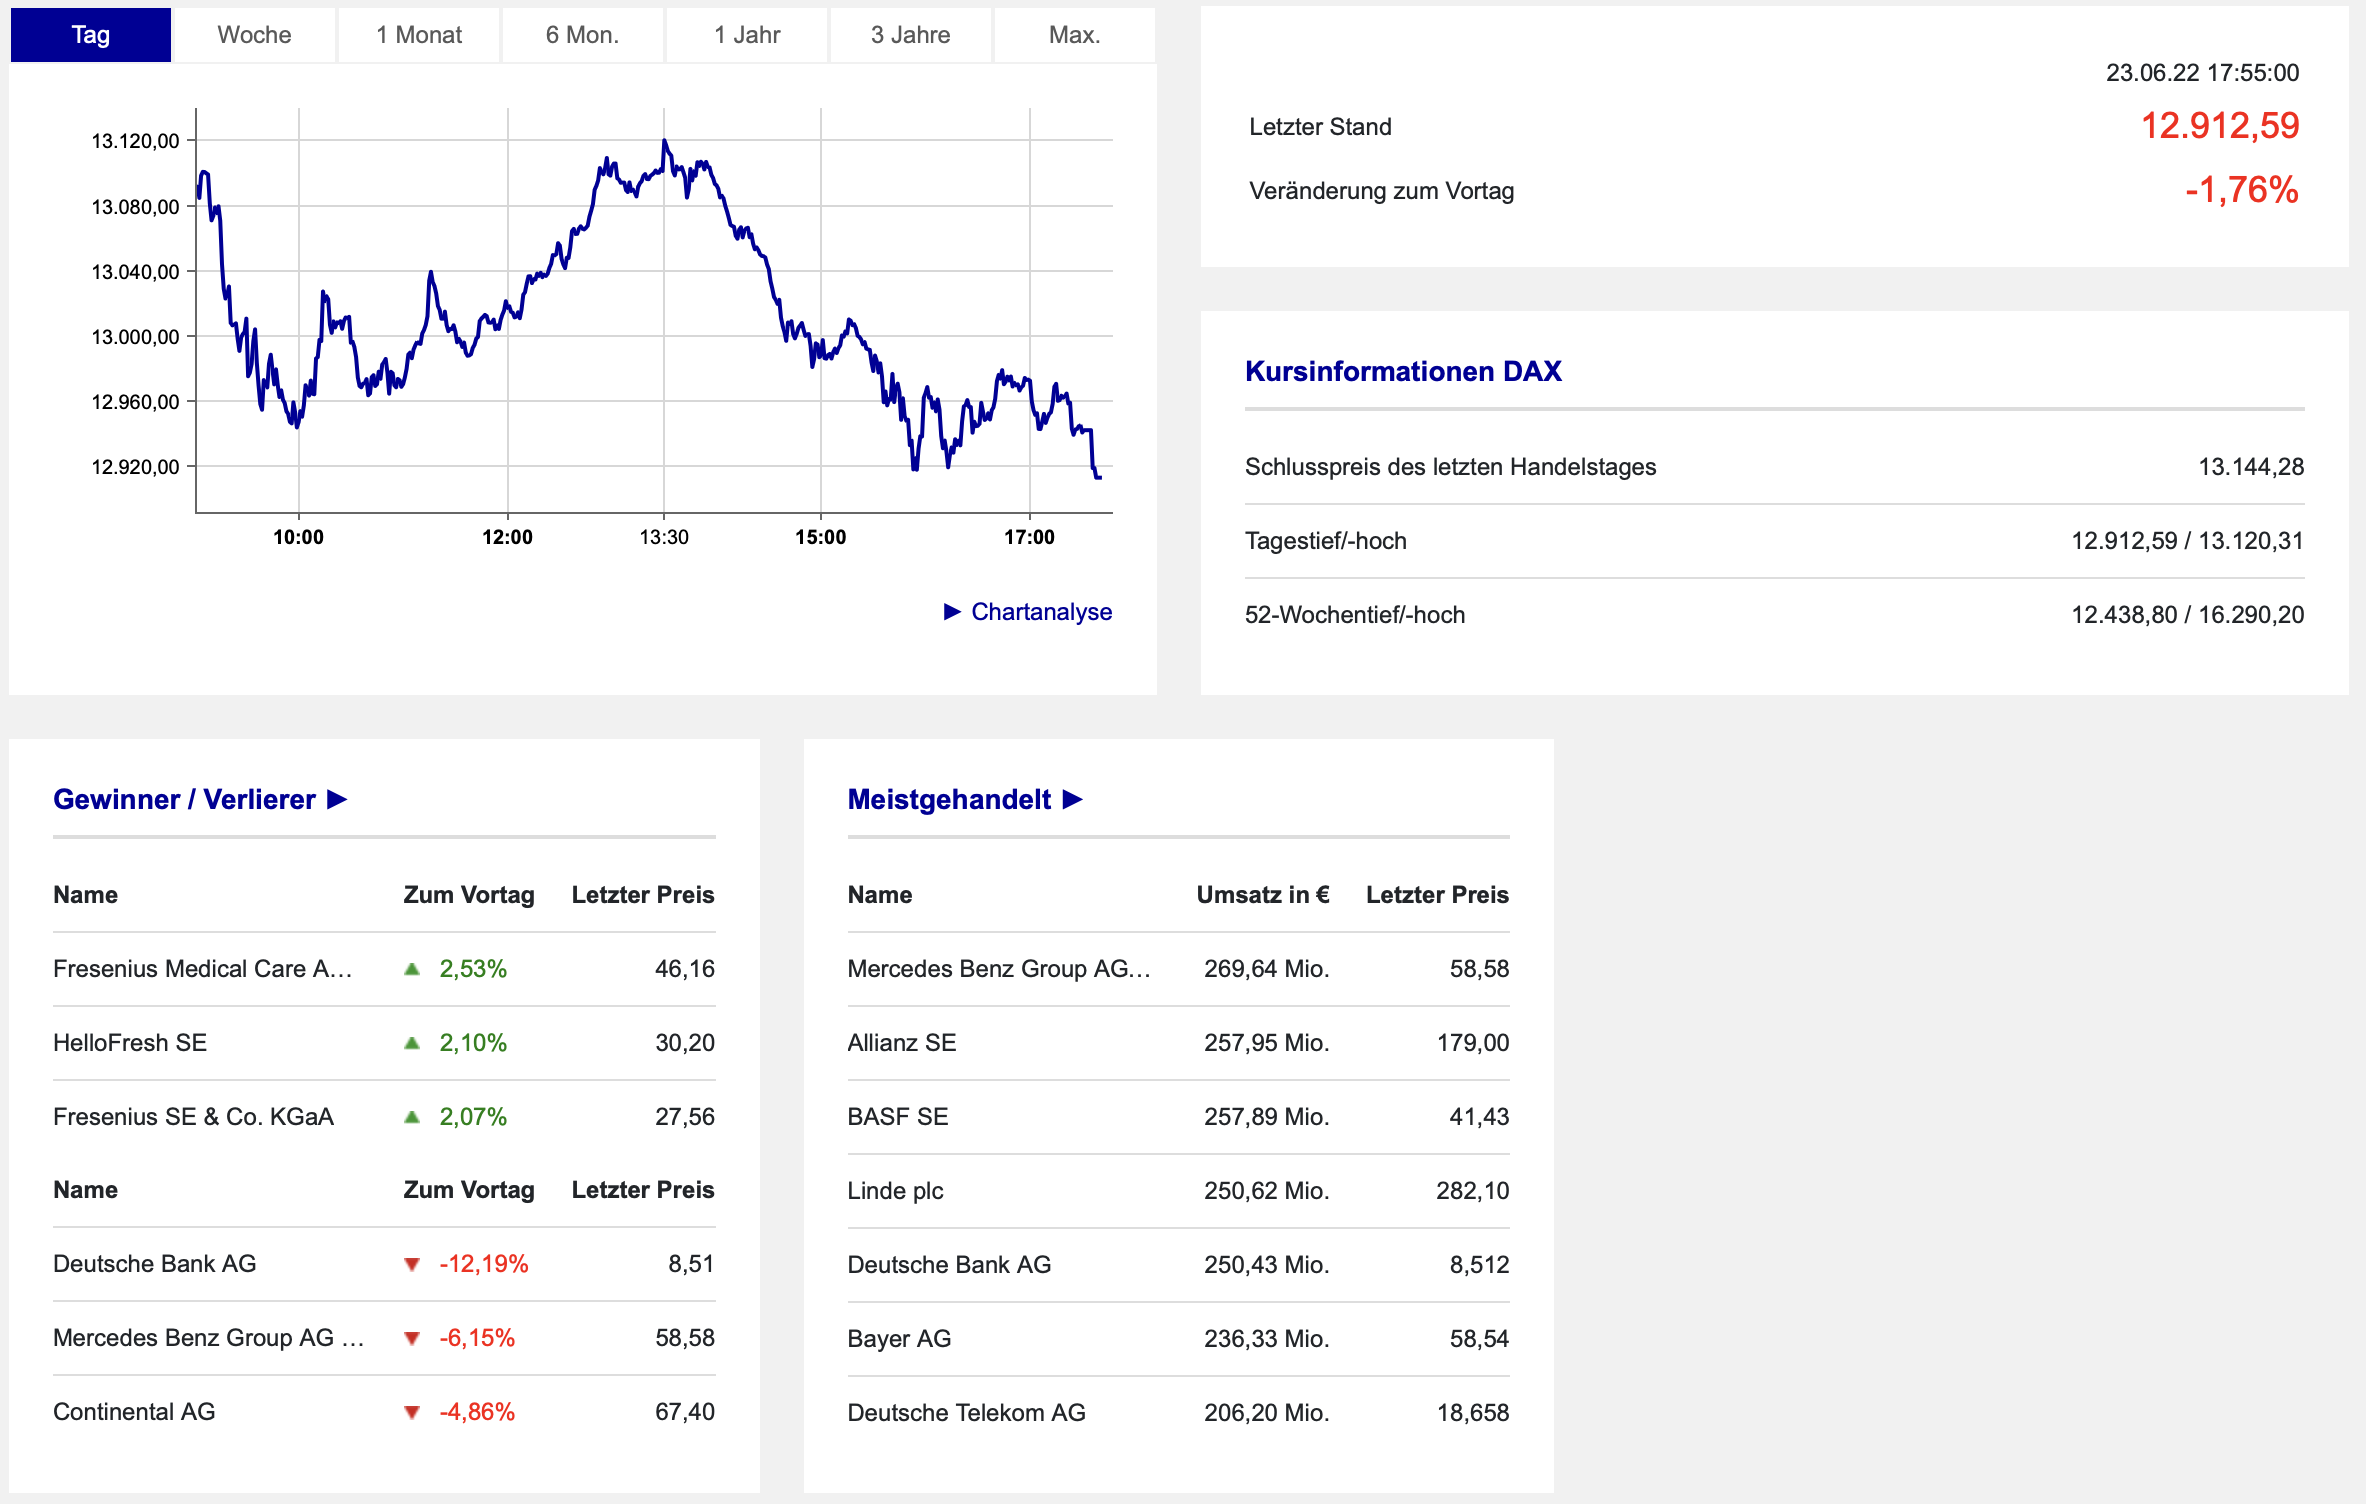This screenshot has width=2366, height=1504.
Task: Click the red down arrow for Continental AG
Action: click(x=412, y=1413)
